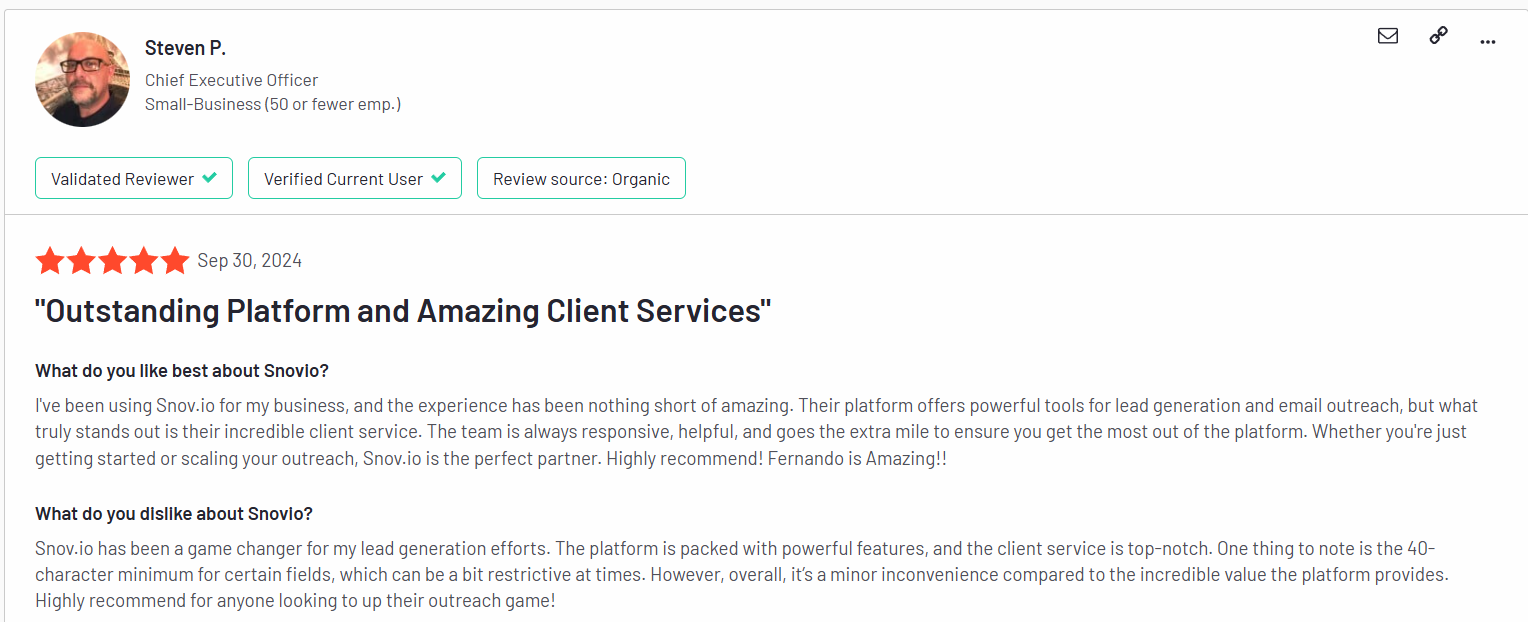Click the envelope share icon
The width and height of the screenshot is (1528, 622).
(x=1387, y=35)
